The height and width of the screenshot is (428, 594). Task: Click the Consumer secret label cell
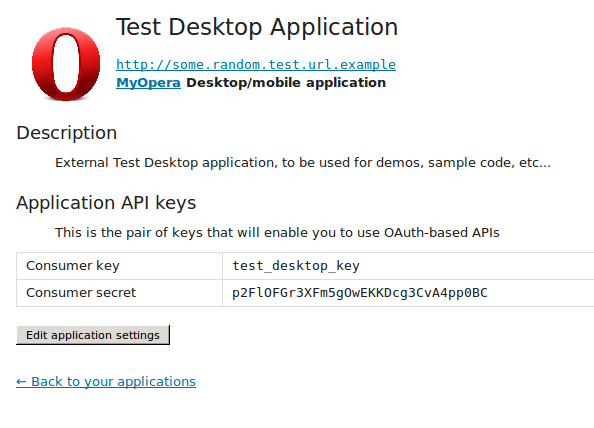pos(119,293)
